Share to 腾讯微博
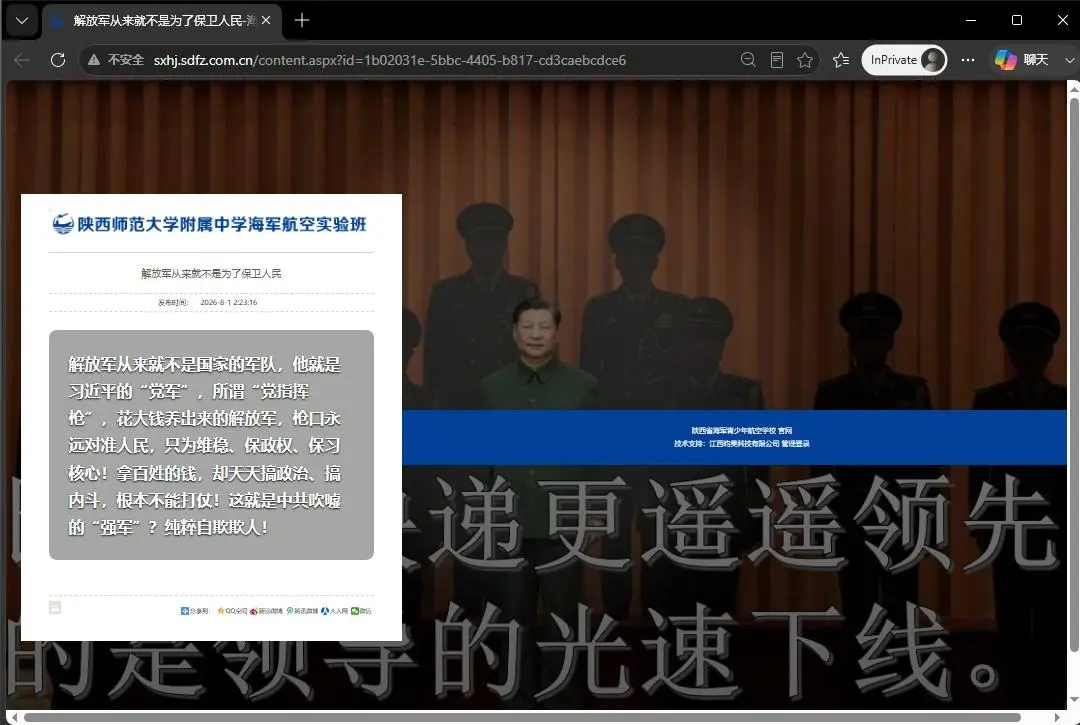1080x725 pixels. [302, 611]
